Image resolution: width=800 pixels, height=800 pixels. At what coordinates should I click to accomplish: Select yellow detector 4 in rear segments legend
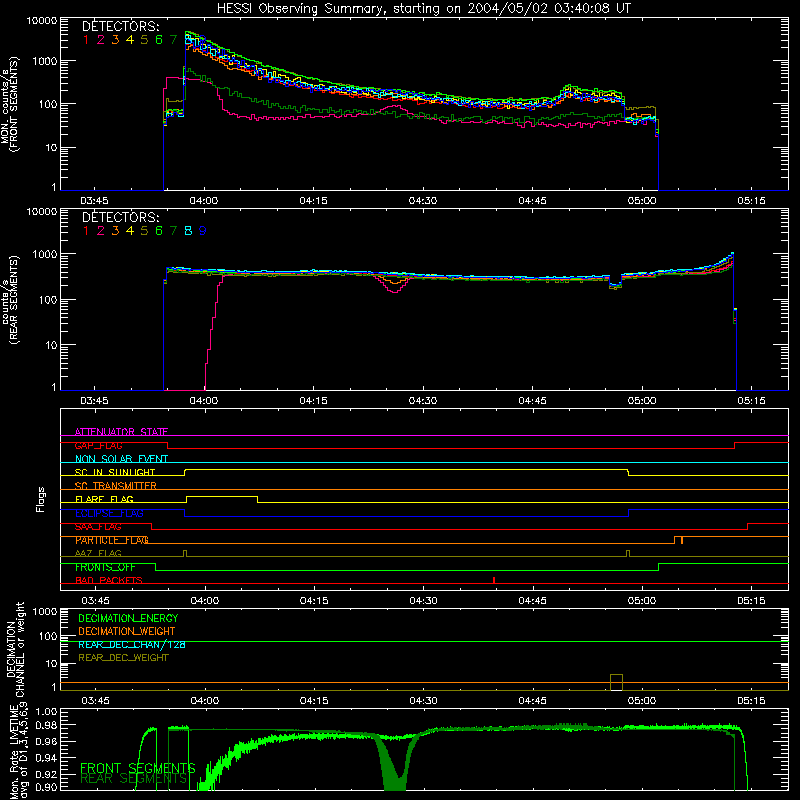click(x=130, y=231)
